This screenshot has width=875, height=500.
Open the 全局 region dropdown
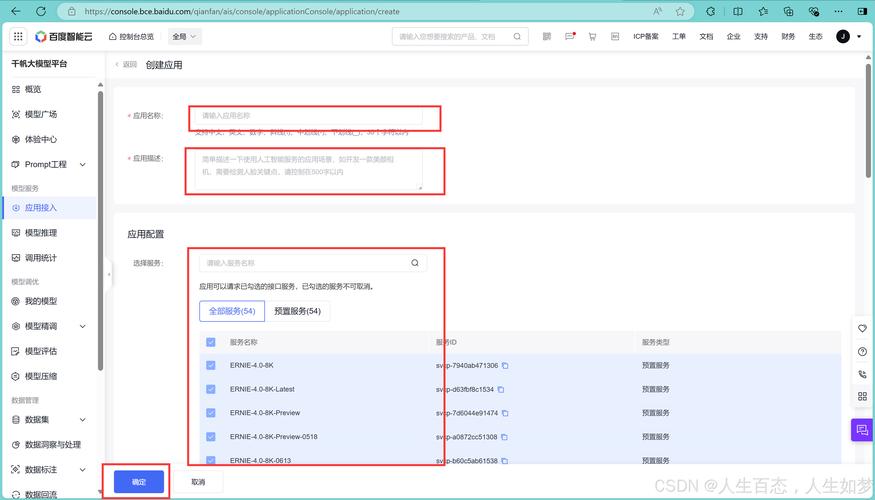[x=185, y=36]
